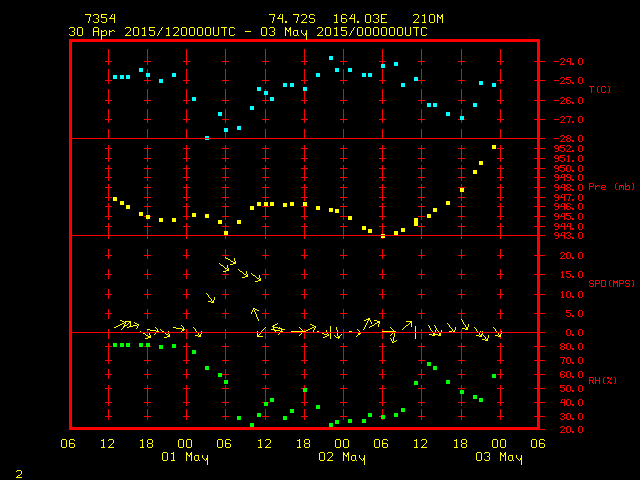Click the "RH(%)" humidity axis label
640x480 pixels.
602,380
